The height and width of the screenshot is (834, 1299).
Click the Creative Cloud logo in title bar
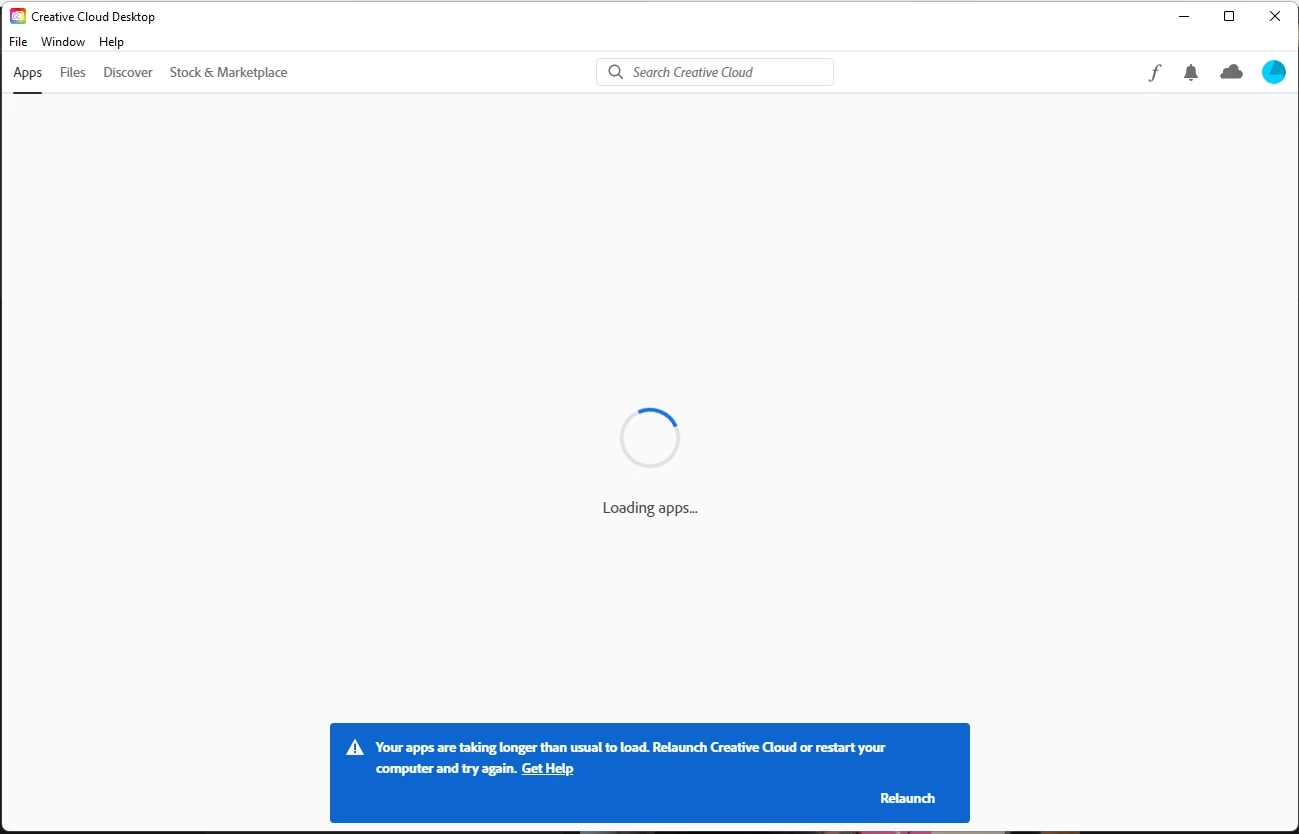click(x=18, y=16)
